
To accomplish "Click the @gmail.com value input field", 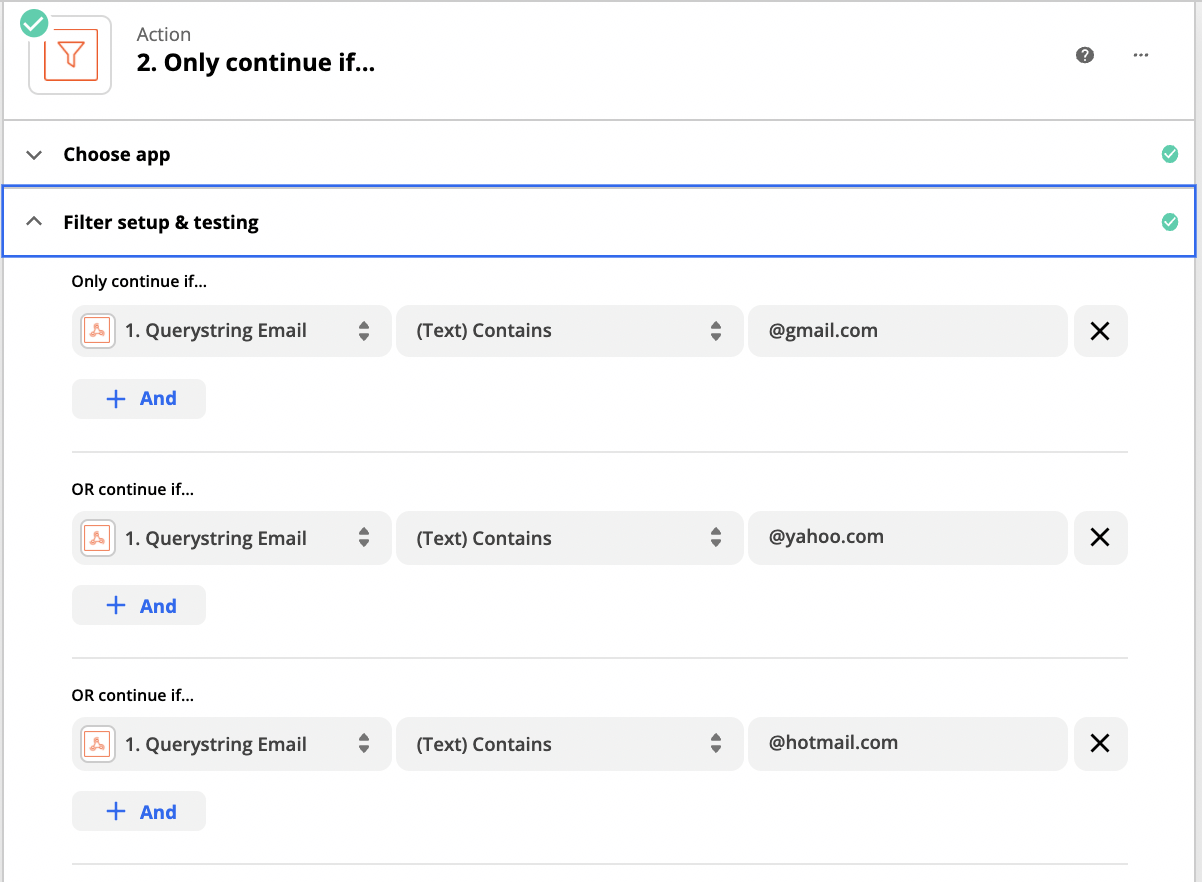I will pos(907,331).
